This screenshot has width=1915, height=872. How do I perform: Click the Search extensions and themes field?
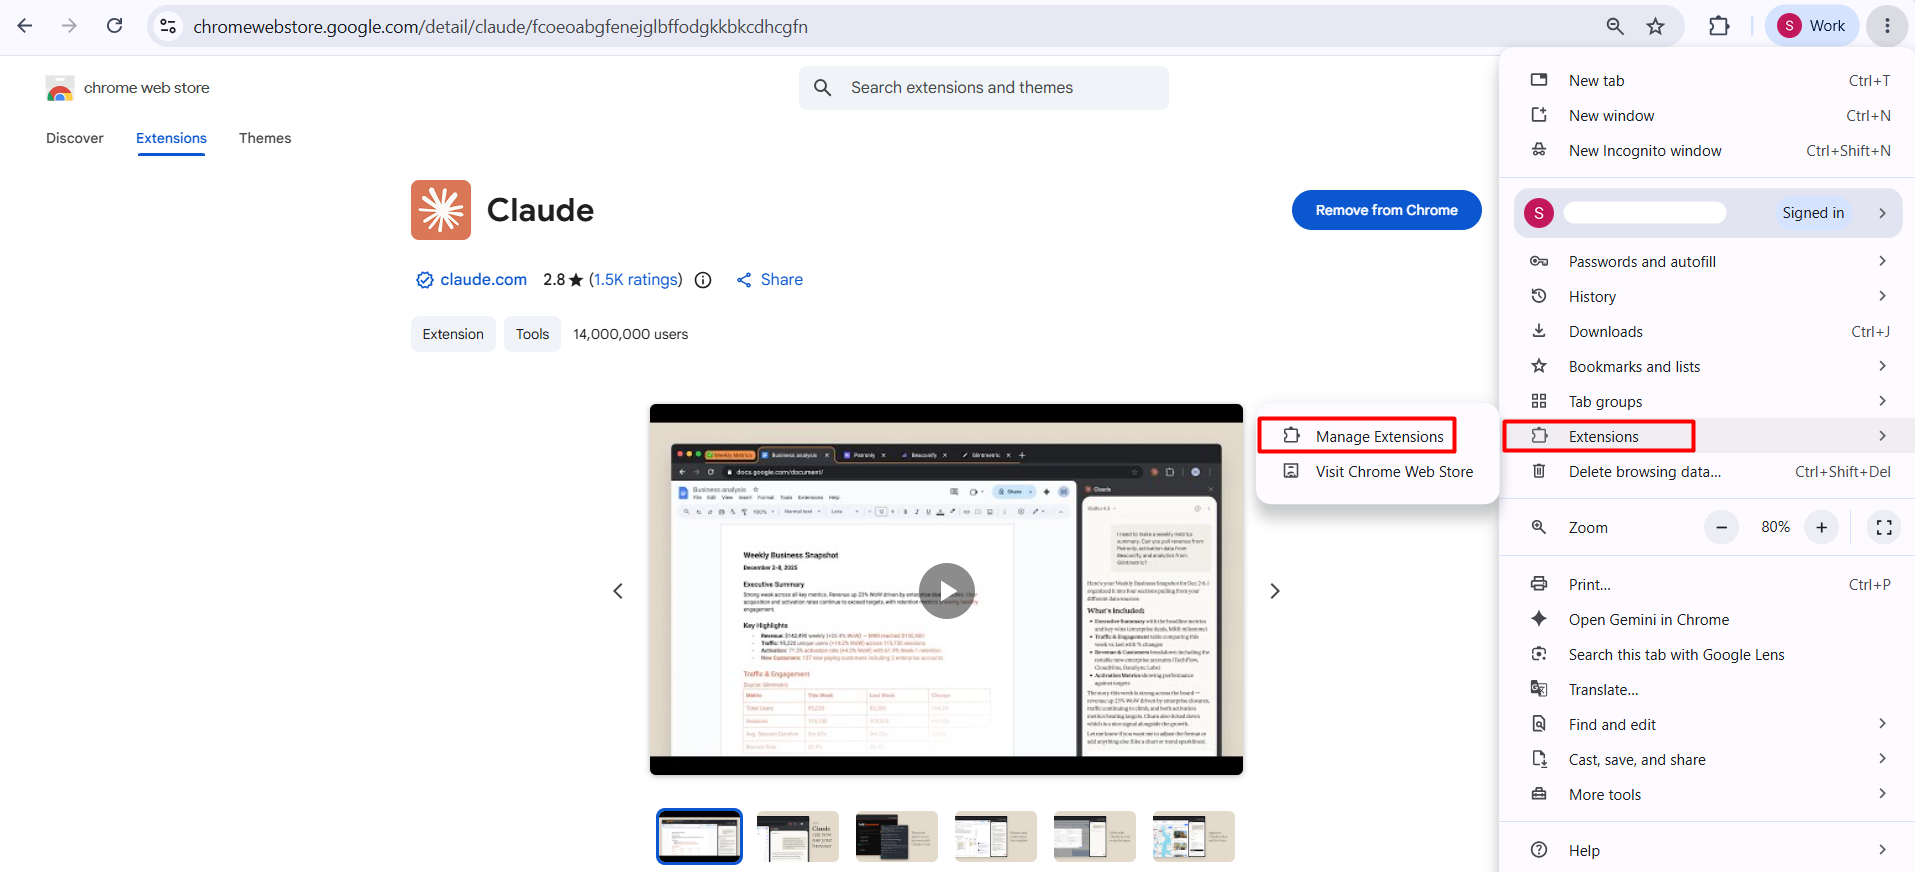pyautogui.click(x=984, y=88)
